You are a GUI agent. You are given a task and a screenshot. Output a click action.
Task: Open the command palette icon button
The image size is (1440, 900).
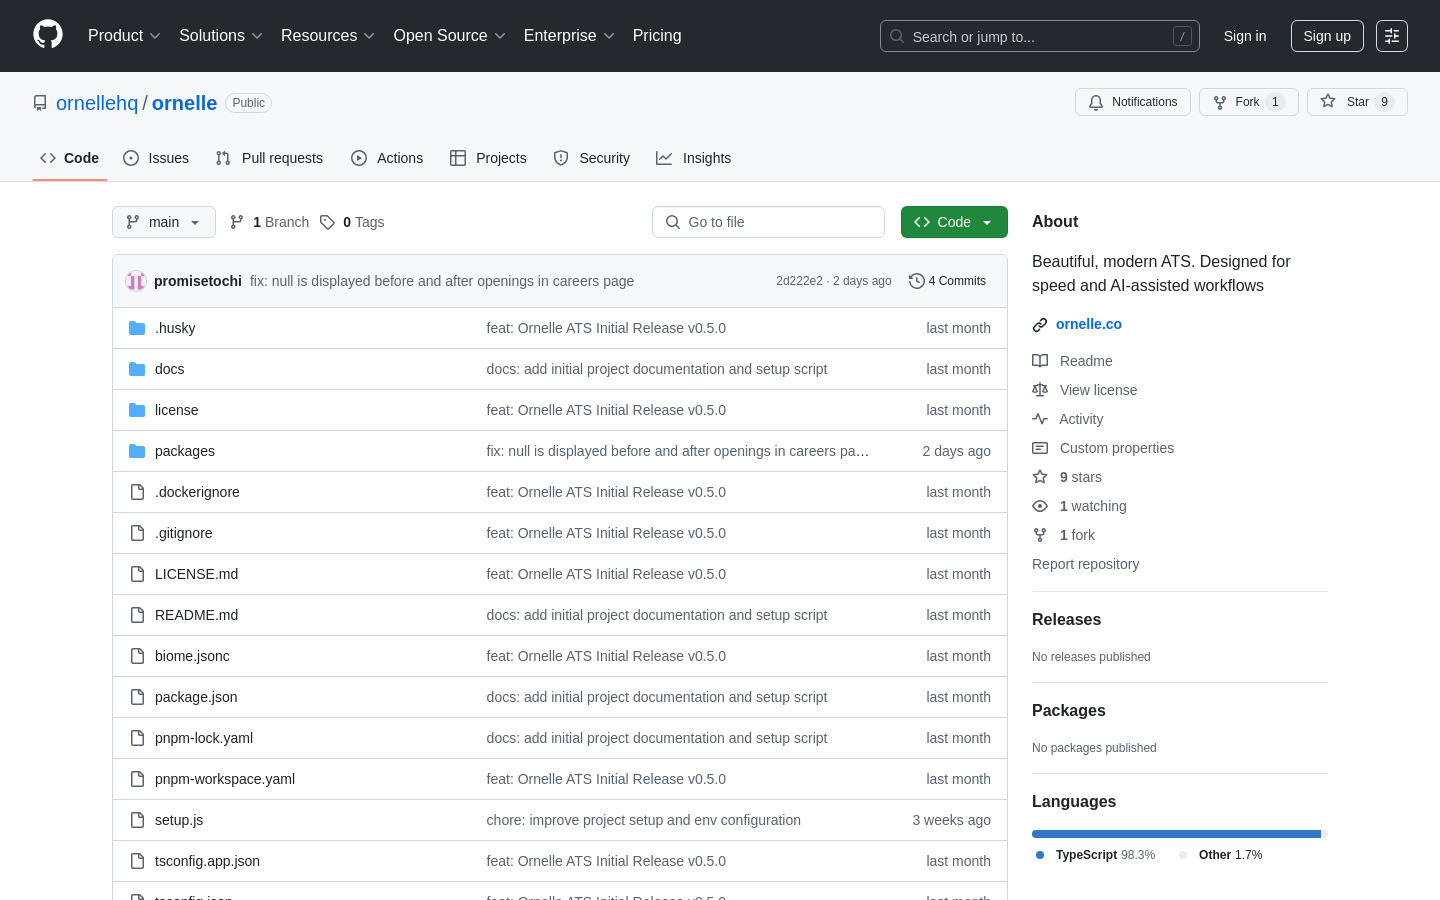pyautogui.click(x=1392, y=36)
